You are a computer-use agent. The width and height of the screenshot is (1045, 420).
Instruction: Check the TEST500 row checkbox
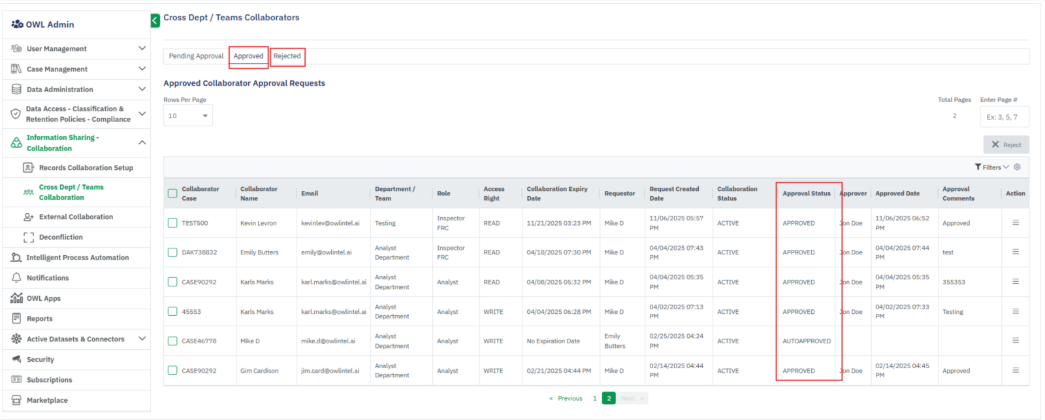(x=173, y=222)
